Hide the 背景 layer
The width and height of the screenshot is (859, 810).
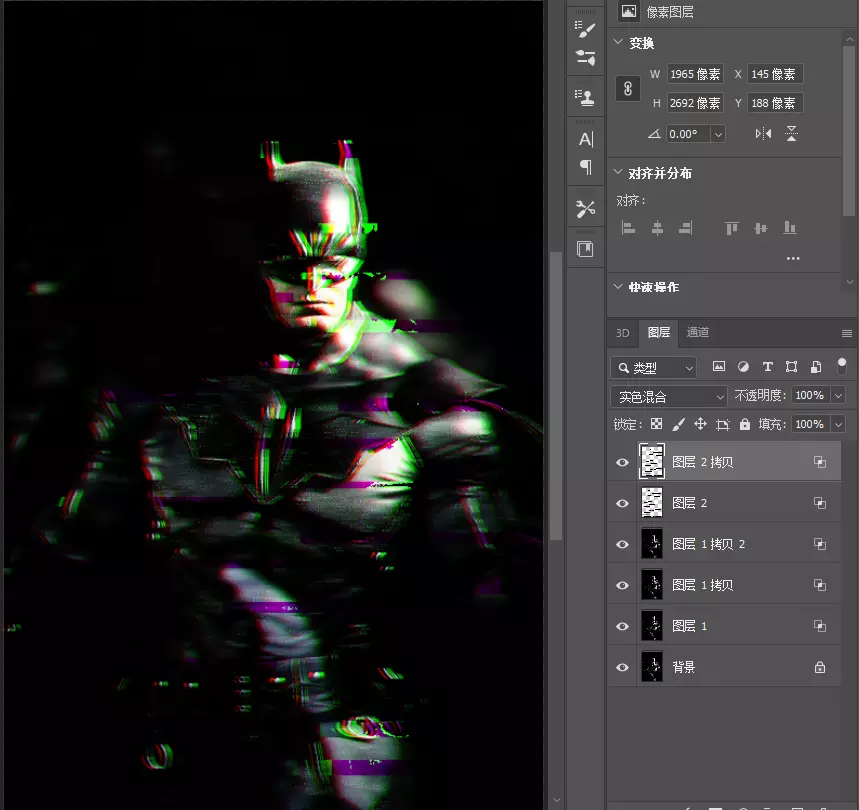(x=622, y=668)
